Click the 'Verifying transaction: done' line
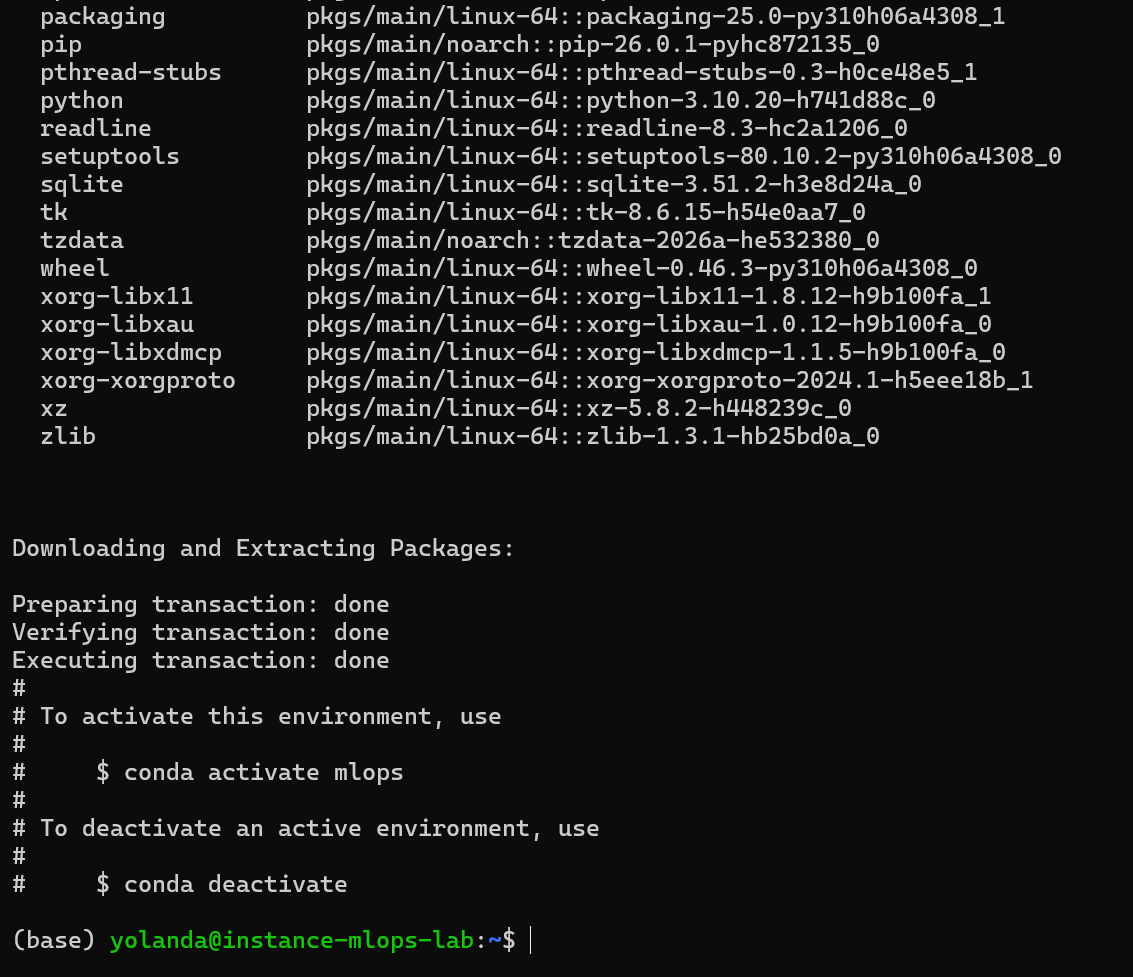 [200, 632]
